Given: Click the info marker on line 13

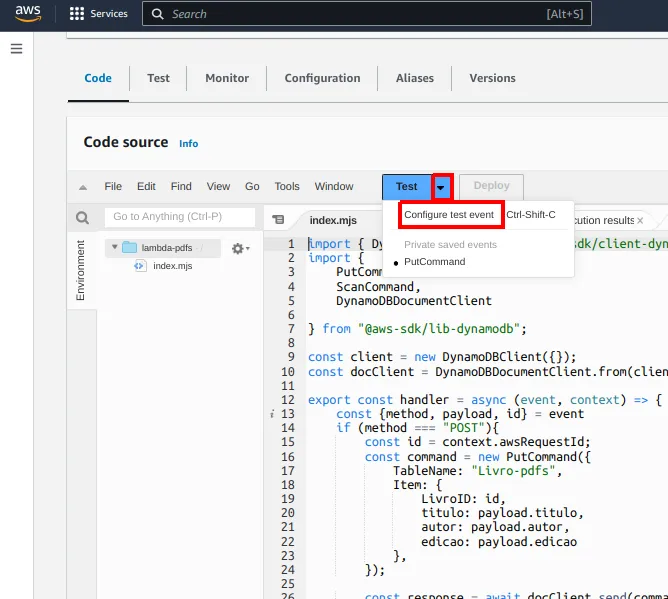Looking at the screenshot, I should click(272, 414).
